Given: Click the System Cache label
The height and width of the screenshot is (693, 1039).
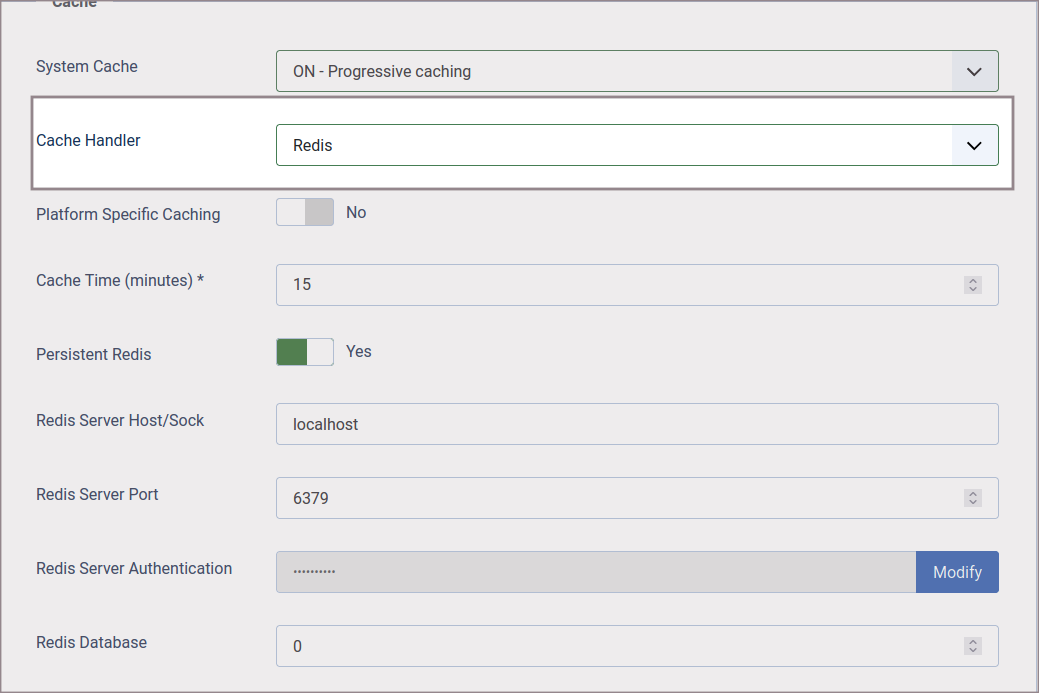Looking at the screenshot, I should pos(87,67).
